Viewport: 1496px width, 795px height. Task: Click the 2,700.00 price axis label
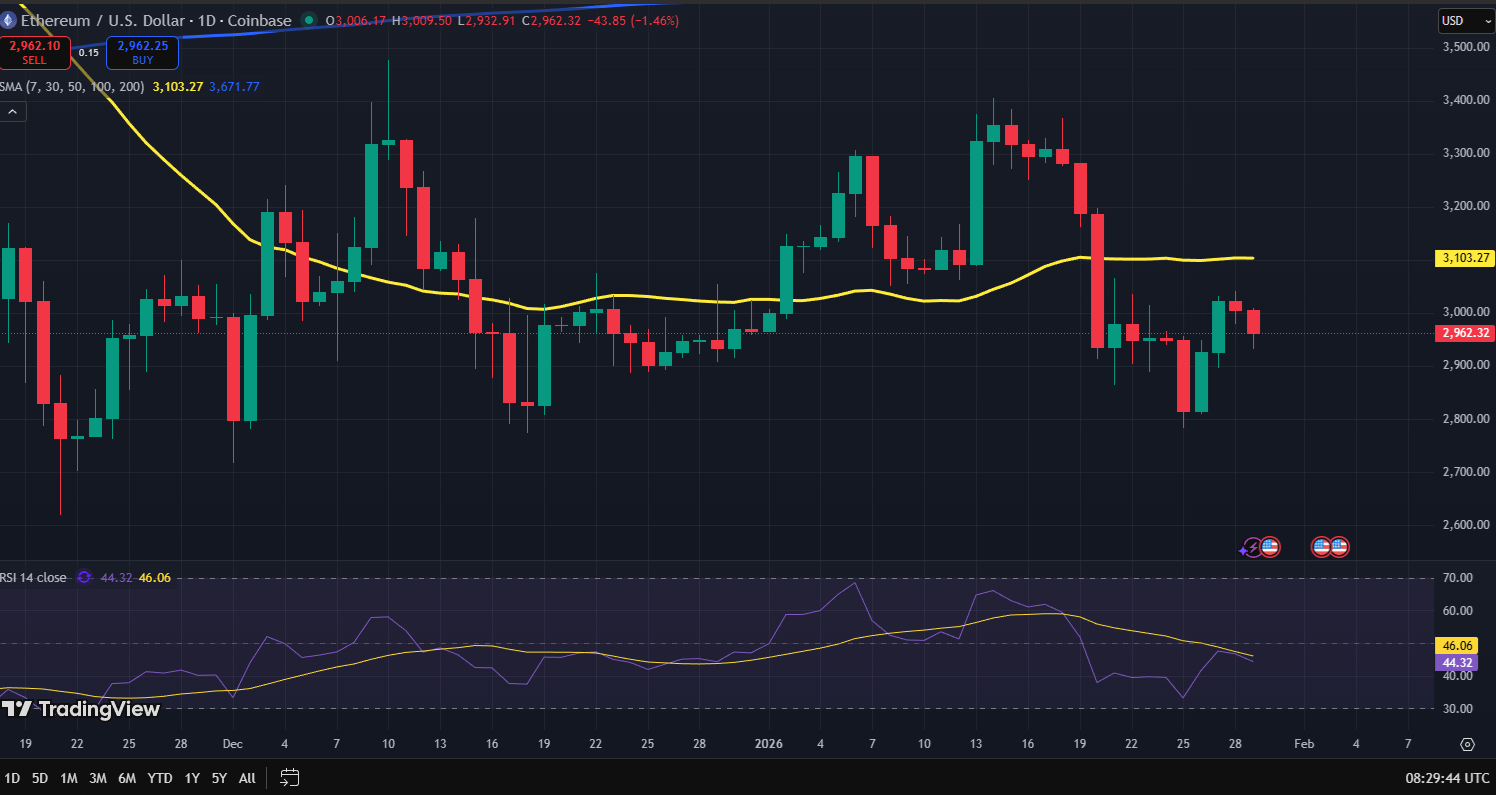coord(1467,471)
